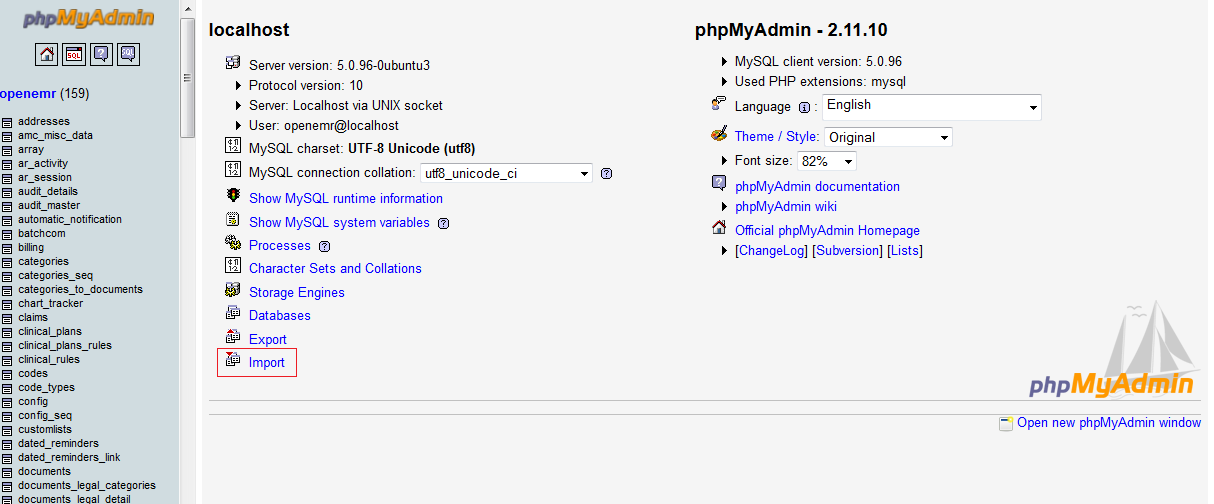Open the automatic_notification table
The image size is (1214, 504).
tap(70, 219)
